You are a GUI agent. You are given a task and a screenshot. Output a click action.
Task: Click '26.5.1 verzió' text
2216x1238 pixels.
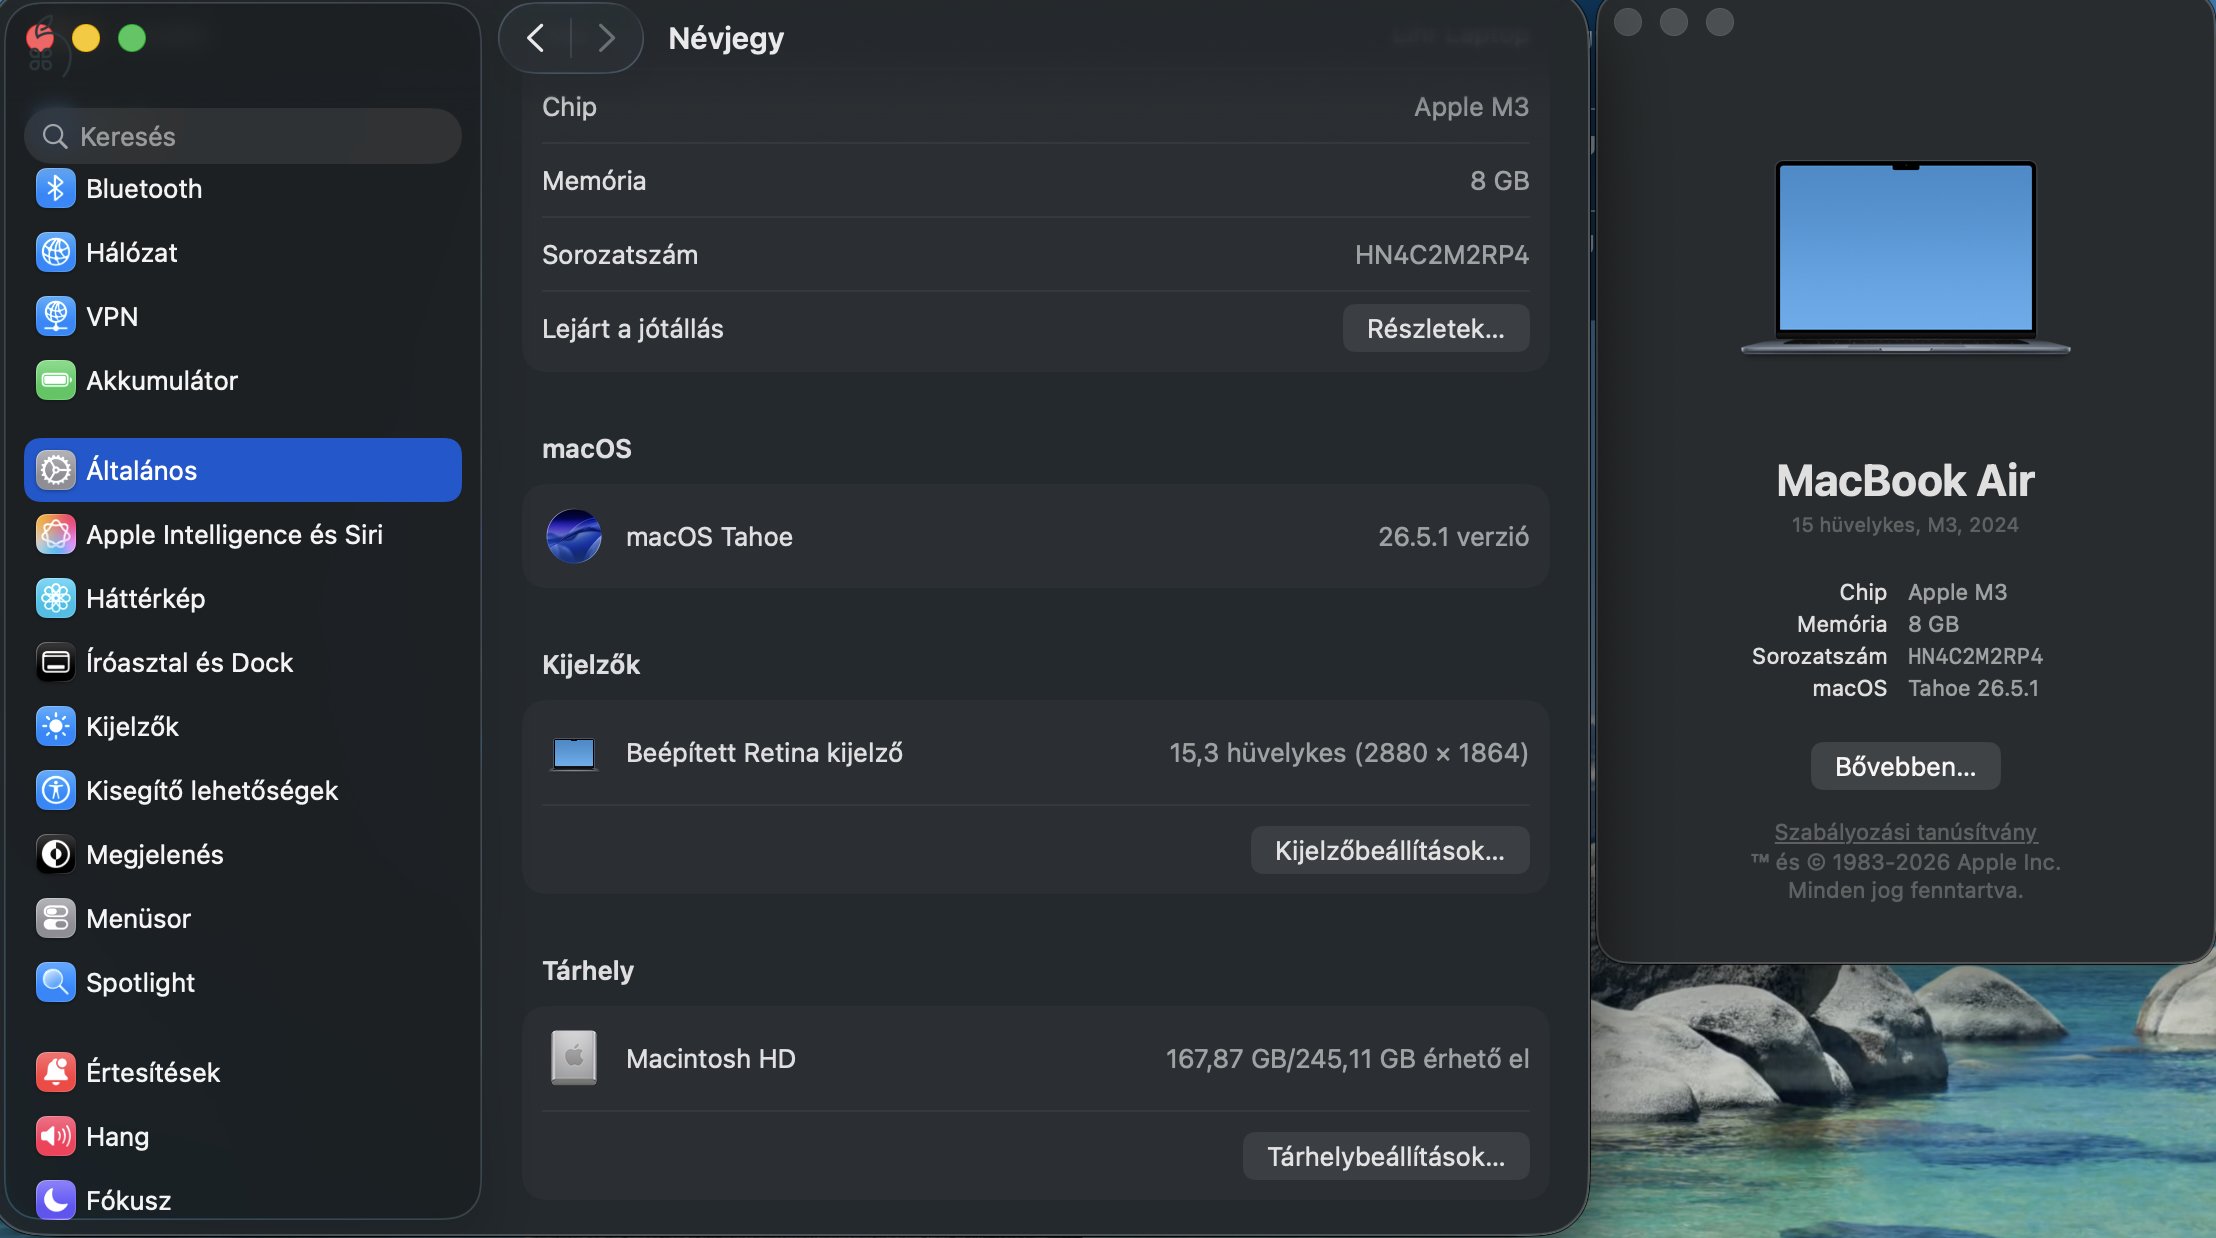[1453, 536]
